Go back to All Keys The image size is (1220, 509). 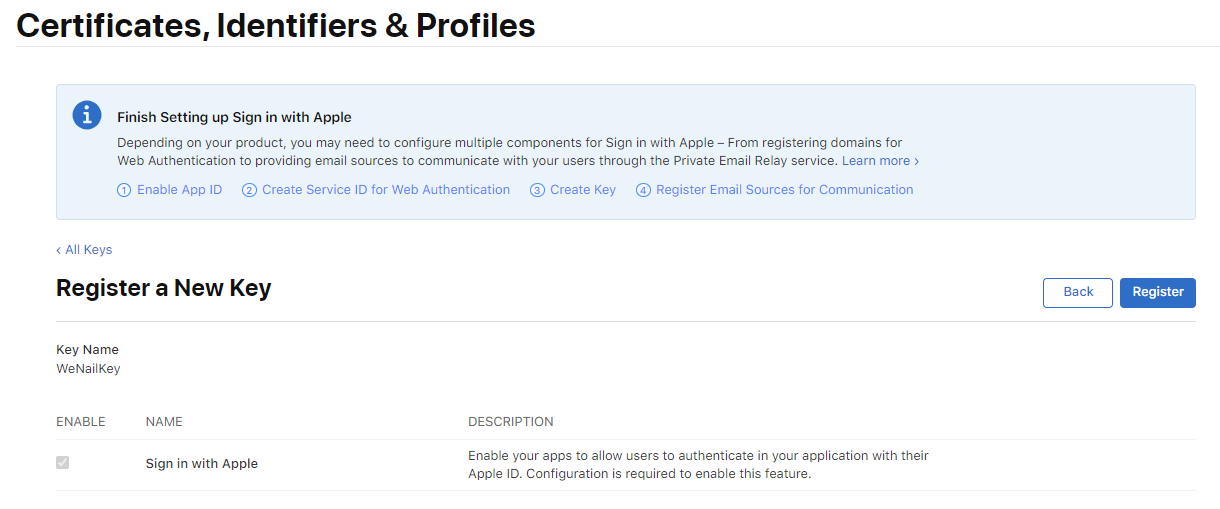click(84, 250)
